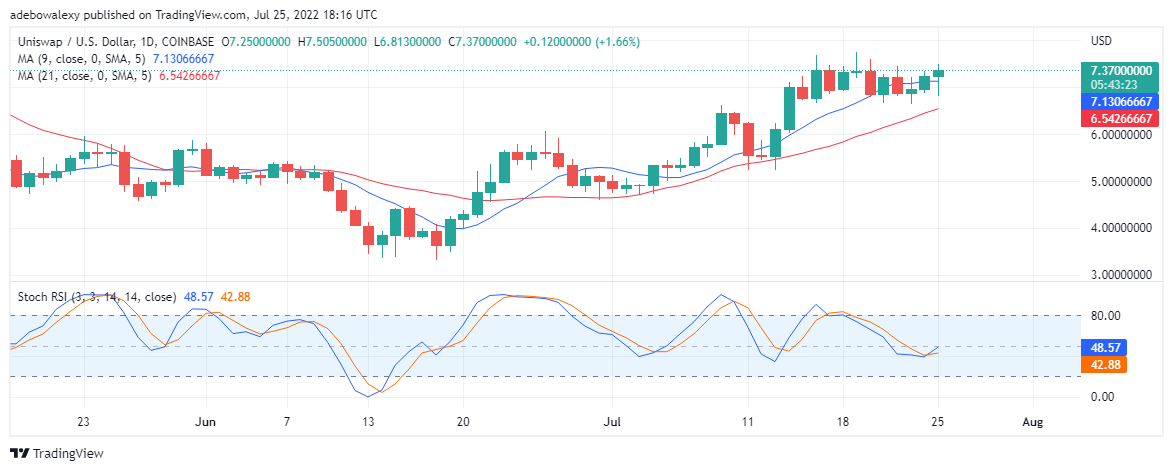The image size is (1173, 471).
Task: Click the current price label 7.37000000
Action: [x=1120, y=70]
